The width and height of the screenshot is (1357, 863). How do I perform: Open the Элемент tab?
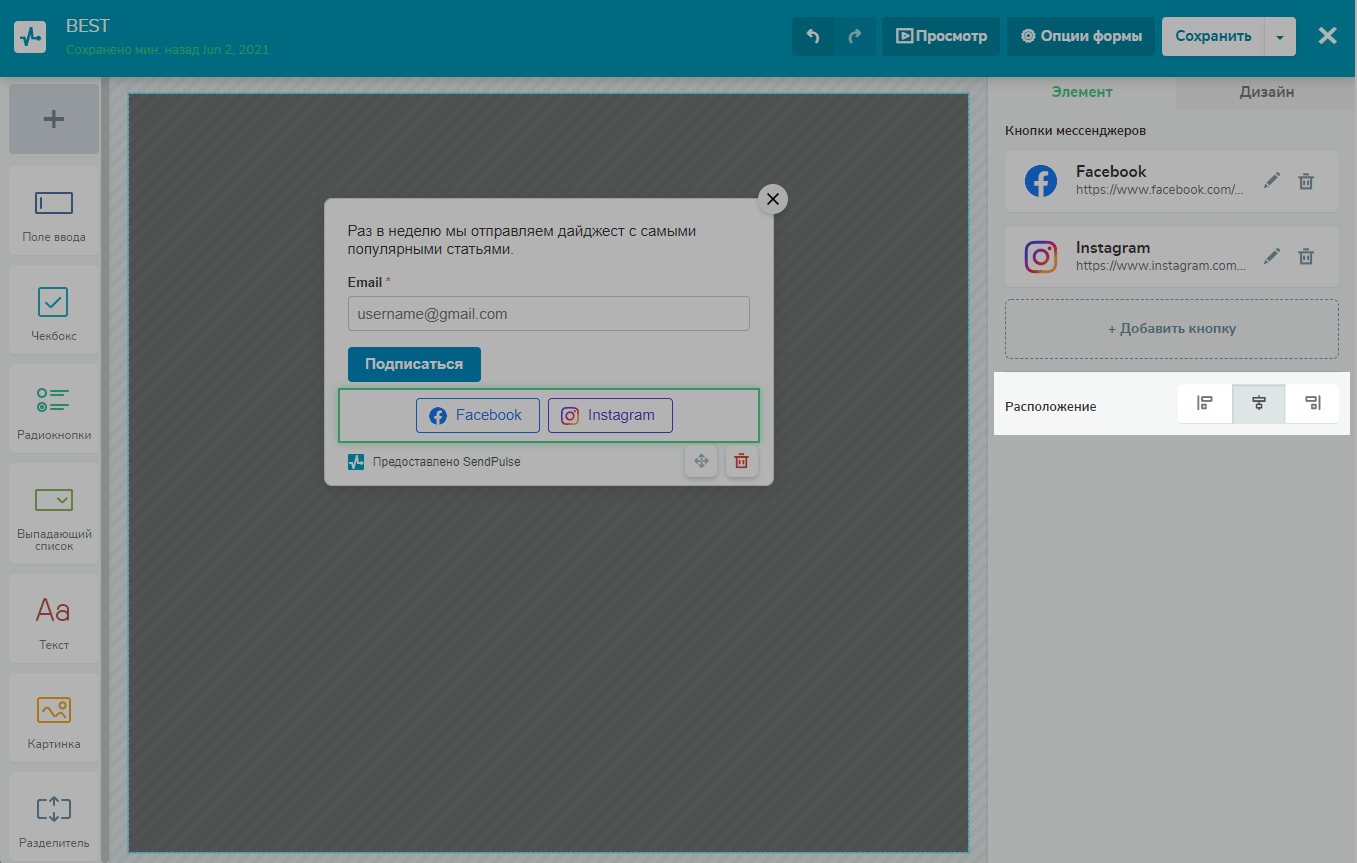point(1082,92)
